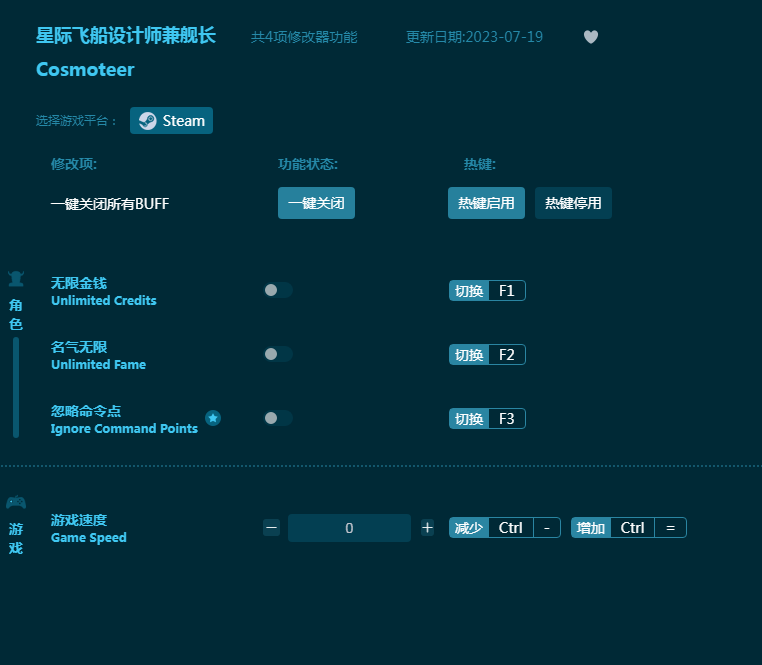The width and height of the screenshot is (762, 665).
Task: Click the 功能状态: column header
Action: 308,164
